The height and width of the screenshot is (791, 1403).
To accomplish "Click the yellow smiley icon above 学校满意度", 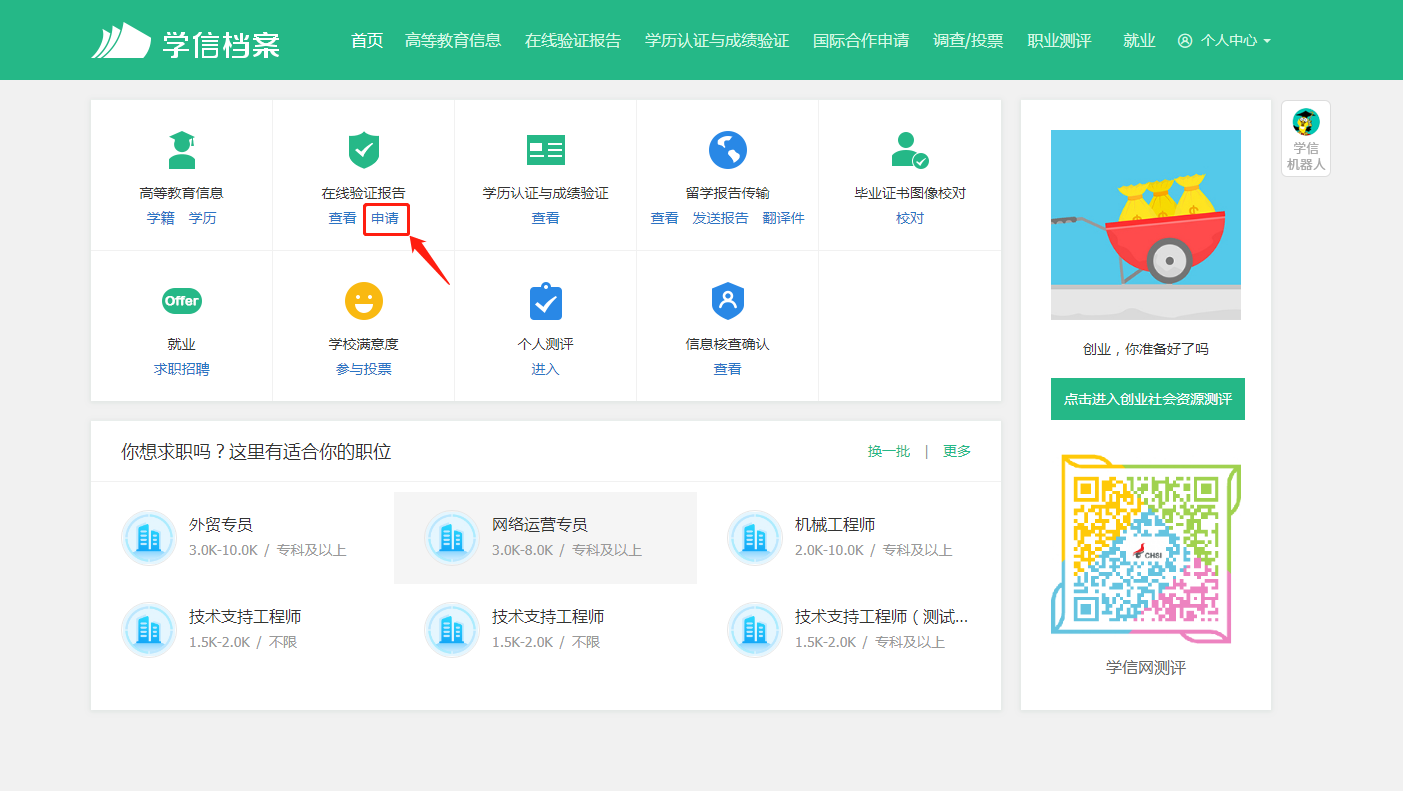I will (x=363, y=301).
